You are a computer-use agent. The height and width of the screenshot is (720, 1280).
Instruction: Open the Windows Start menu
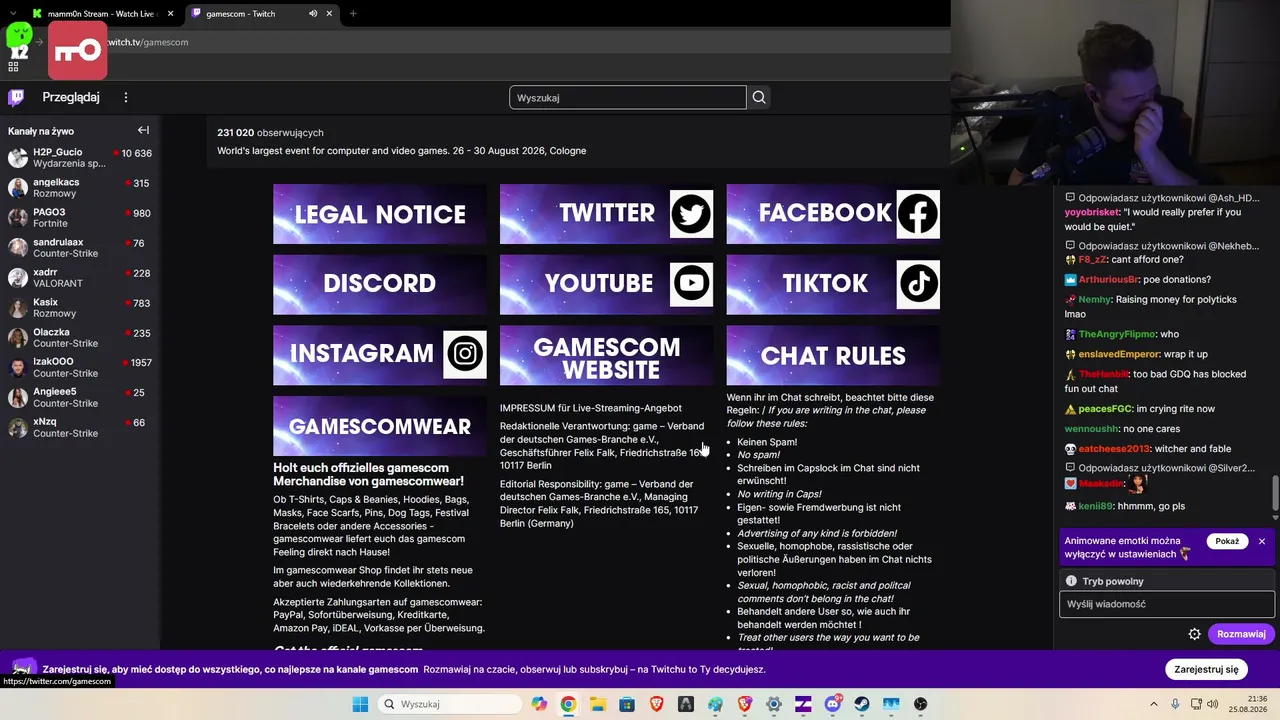pyautogui.click(x=360, y=704)
